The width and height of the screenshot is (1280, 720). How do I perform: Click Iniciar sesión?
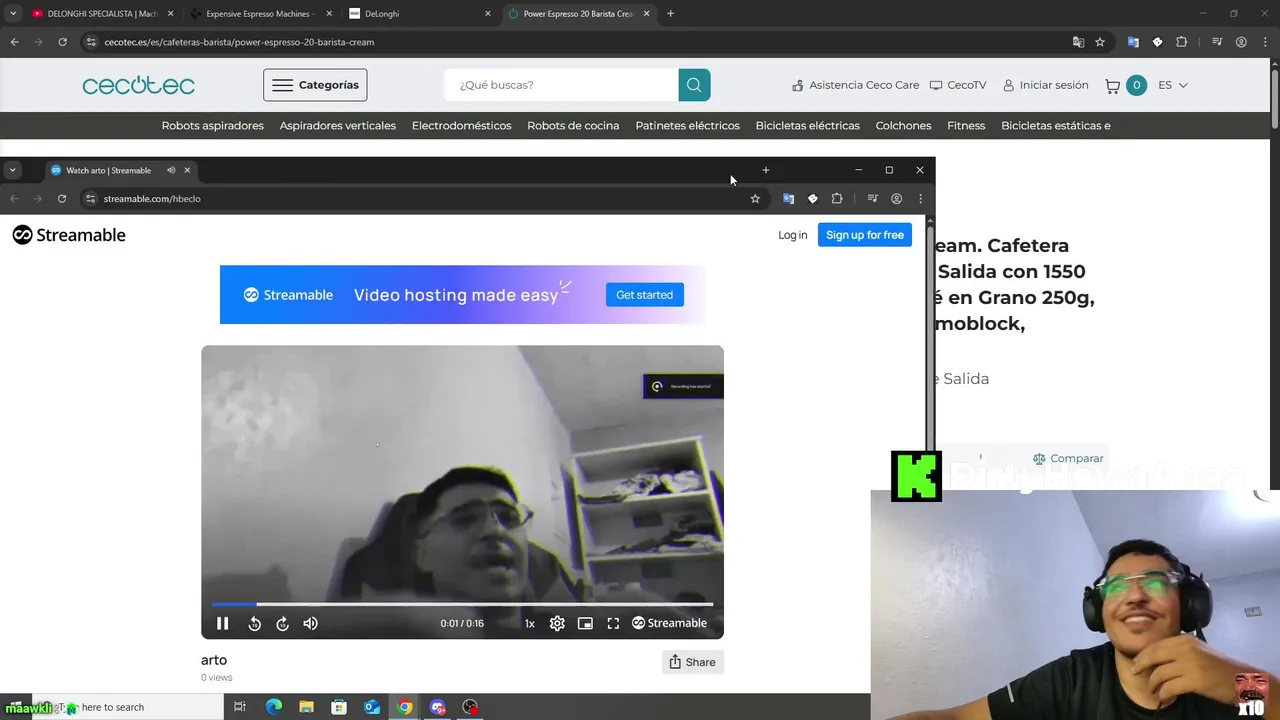coord(1045,85)
